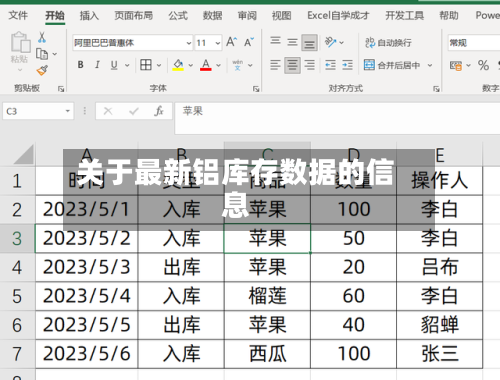Open the 文件 tab
Screen dimensions: 500x380
(18, 15)
